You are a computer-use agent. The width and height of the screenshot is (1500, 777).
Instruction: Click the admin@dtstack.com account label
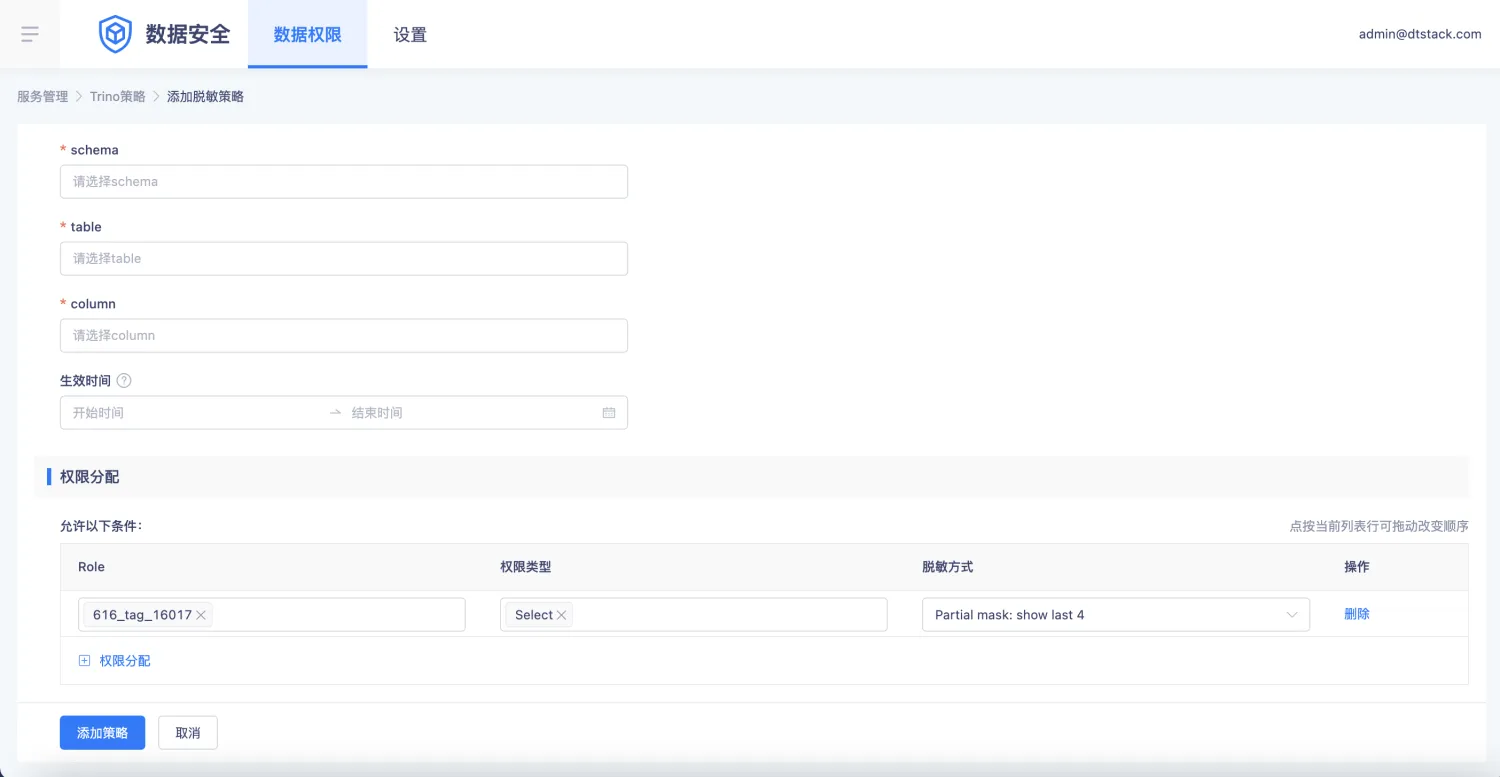click(1419, 34)
